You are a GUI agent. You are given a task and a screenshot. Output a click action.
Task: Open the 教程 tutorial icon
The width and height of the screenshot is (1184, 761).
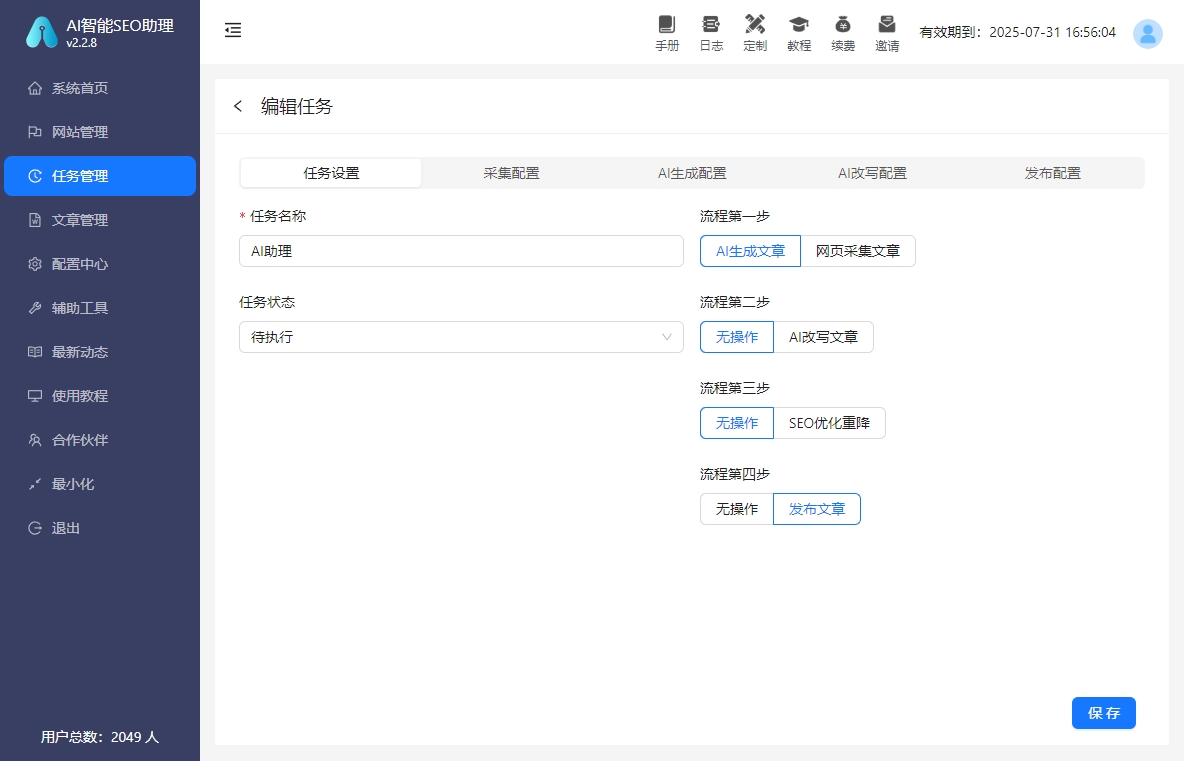(799, 33)
